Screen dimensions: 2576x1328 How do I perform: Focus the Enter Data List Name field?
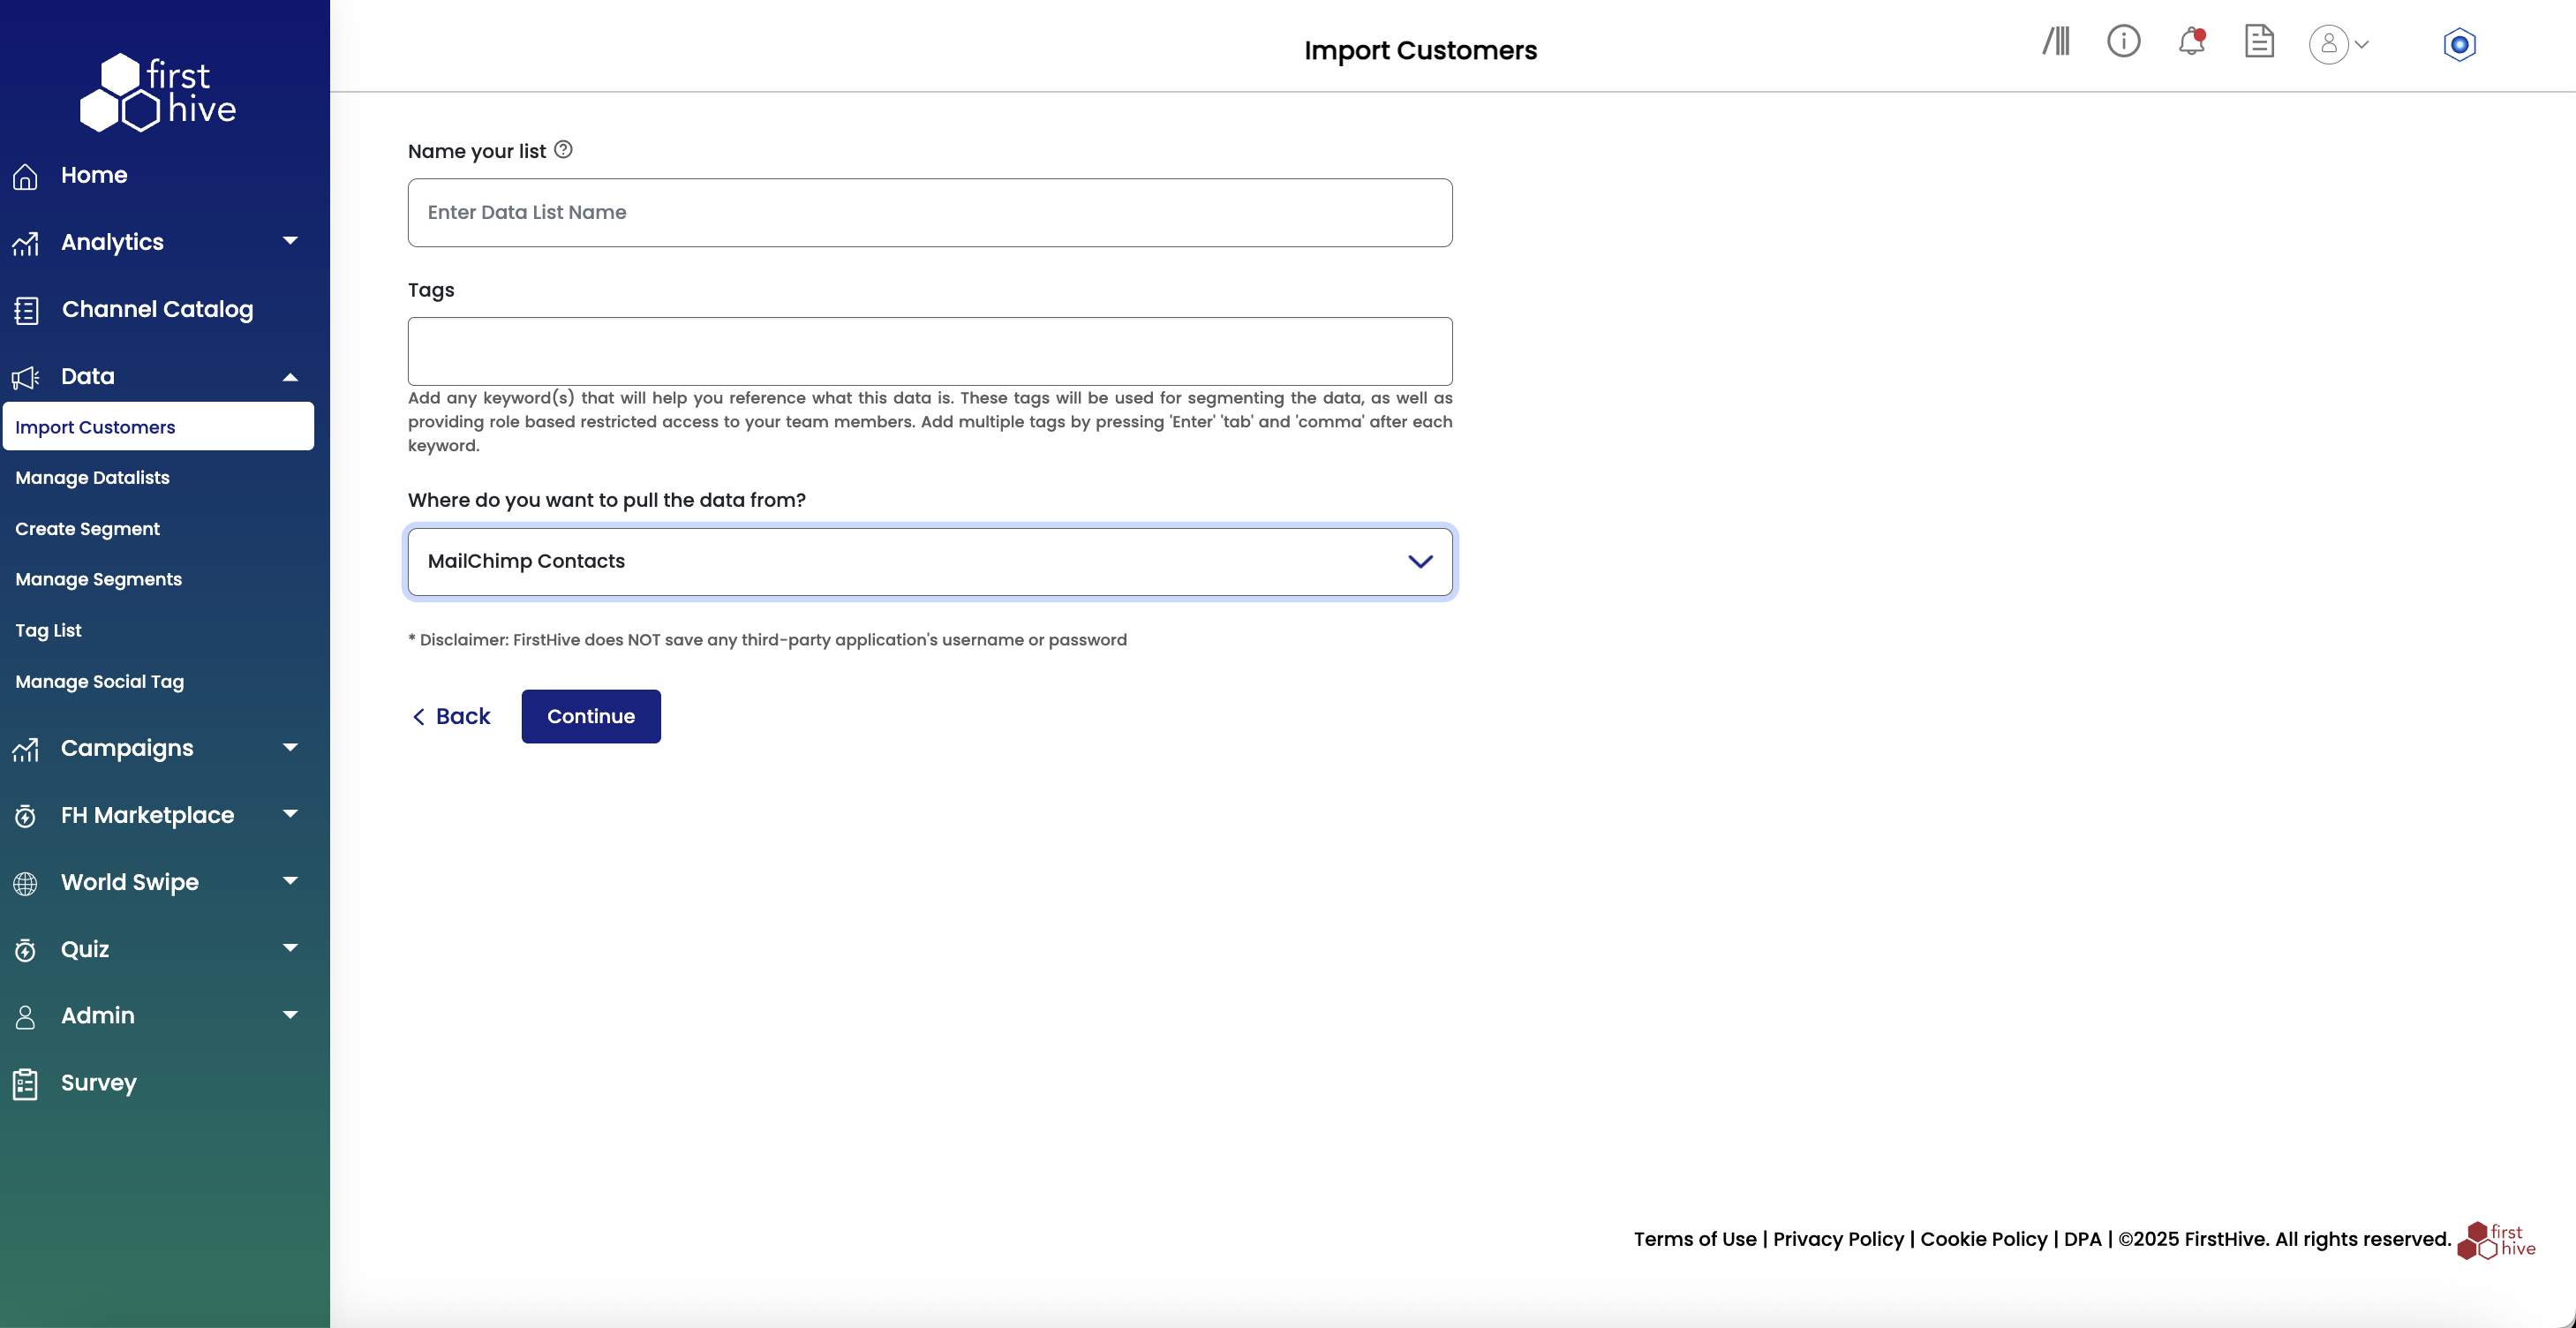930,213
